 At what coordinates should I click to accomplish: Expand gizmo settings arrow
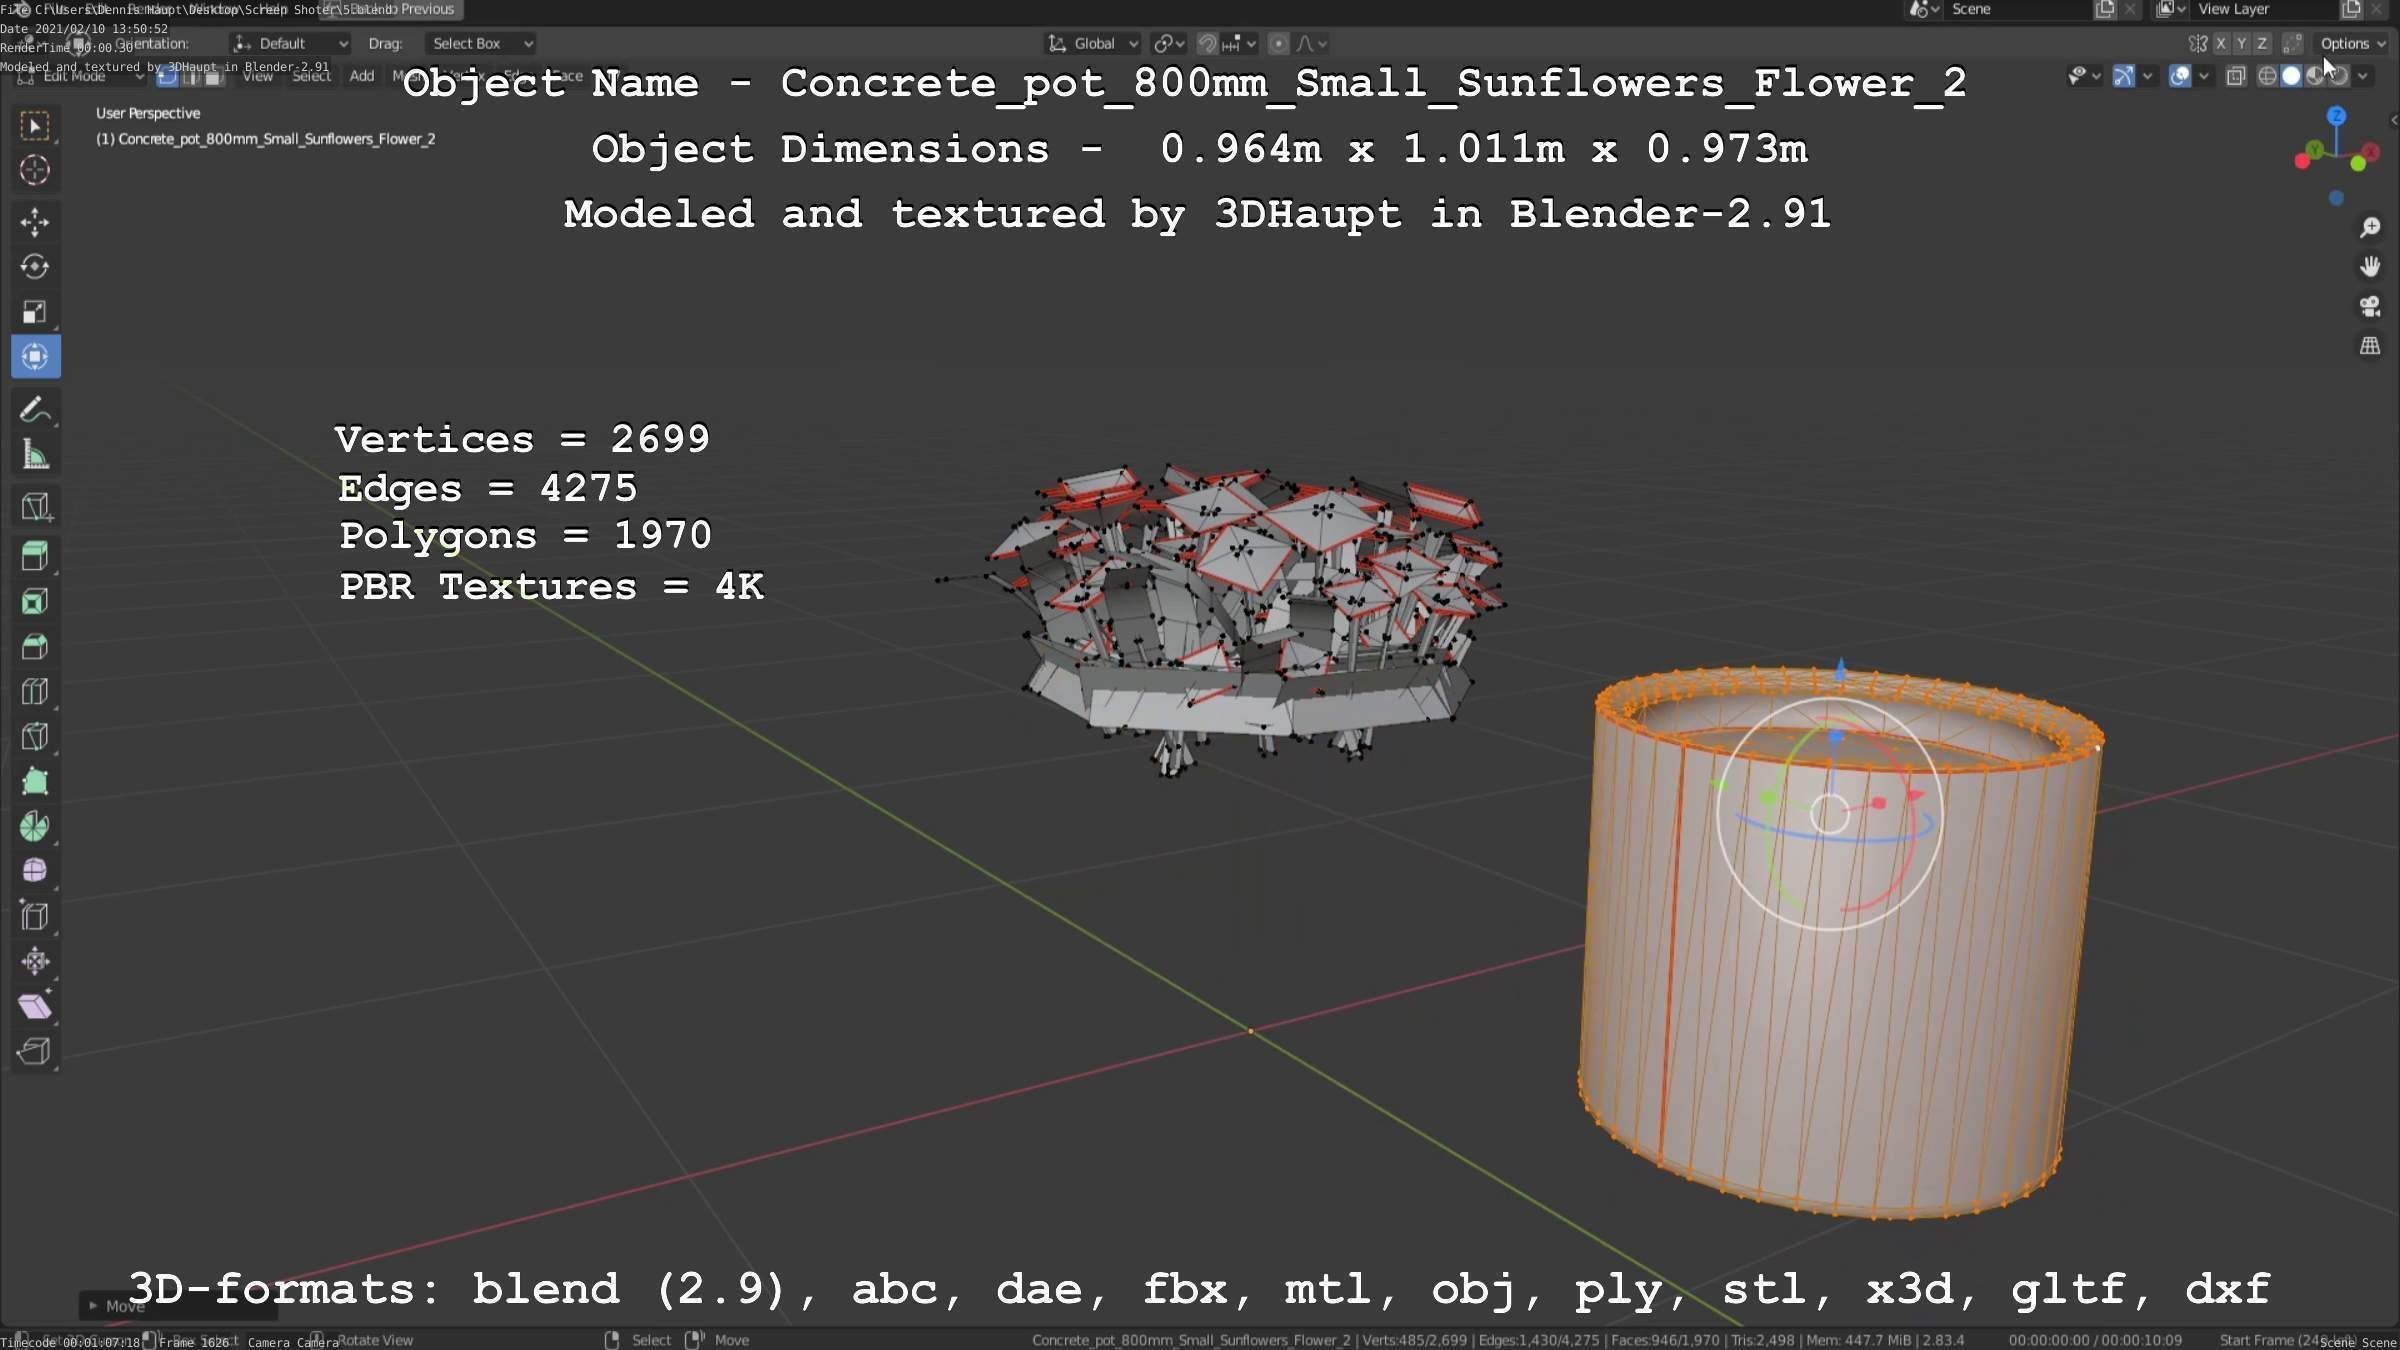[2146, 76]
